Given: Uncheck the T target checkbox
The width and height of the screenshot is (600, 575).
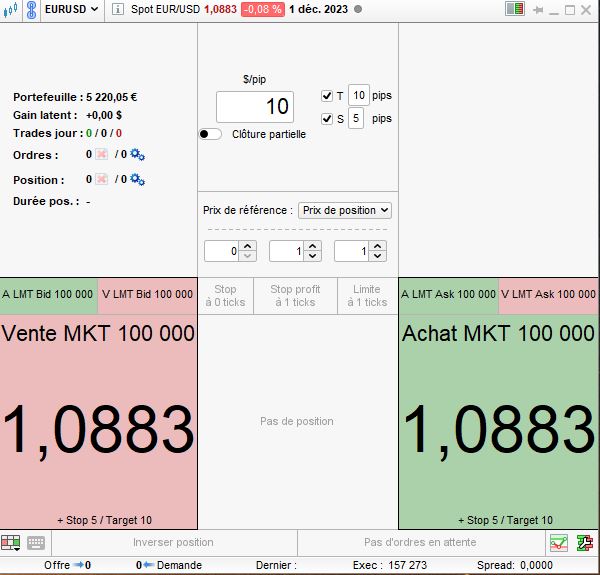Looking at the screenshot, I should (x=327, y=96).
